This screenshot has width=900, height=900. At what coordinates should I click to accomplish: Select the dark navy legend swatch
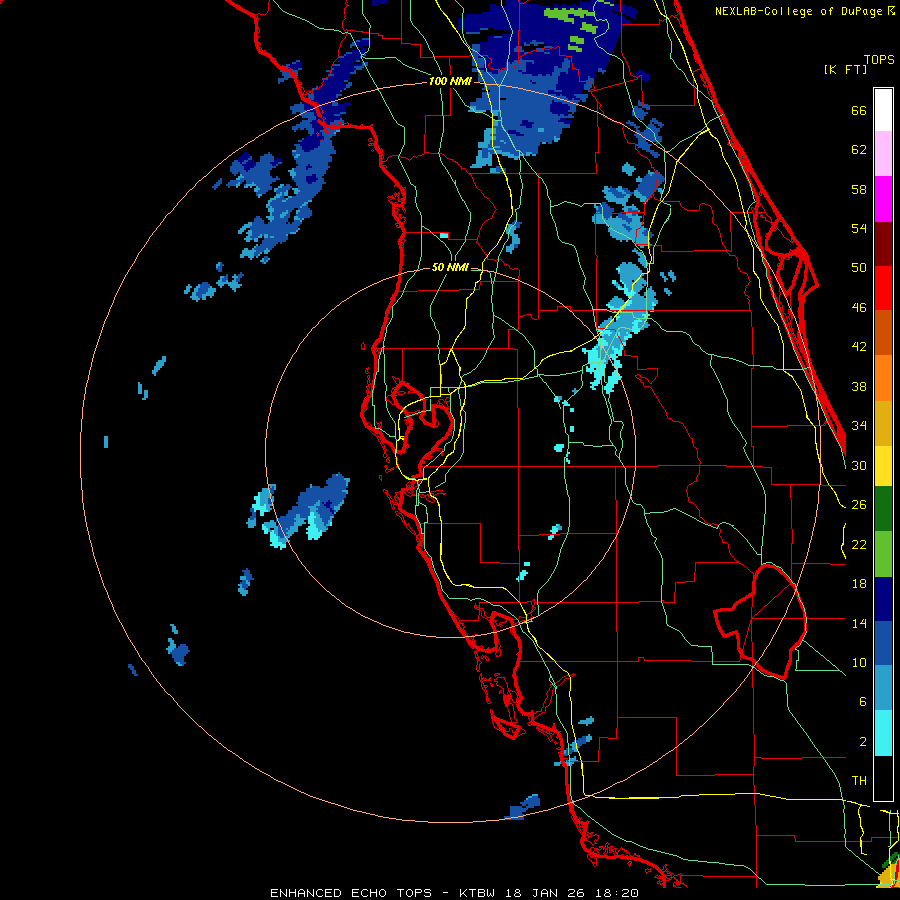(x=883, y=599)
